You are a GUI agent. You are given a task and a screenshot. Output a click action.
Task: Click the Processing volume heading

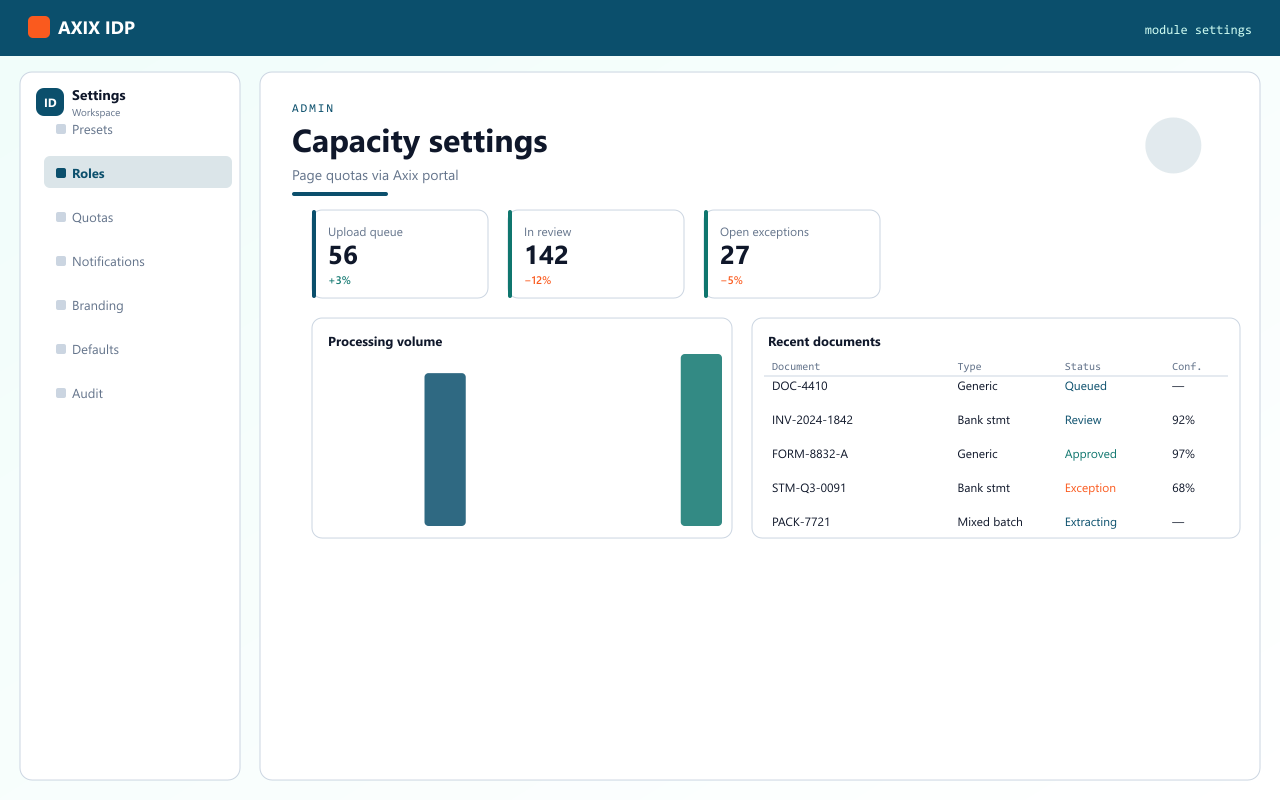385,342
